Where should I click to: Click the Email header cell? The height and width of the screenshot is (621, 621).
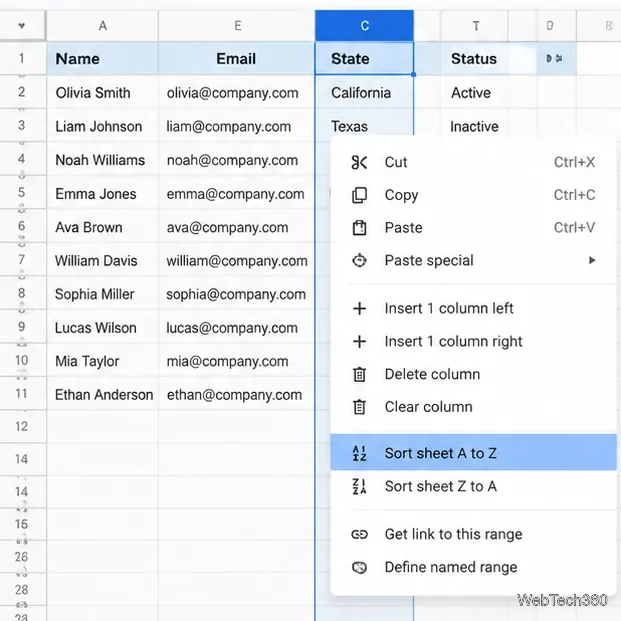[237, 59]
